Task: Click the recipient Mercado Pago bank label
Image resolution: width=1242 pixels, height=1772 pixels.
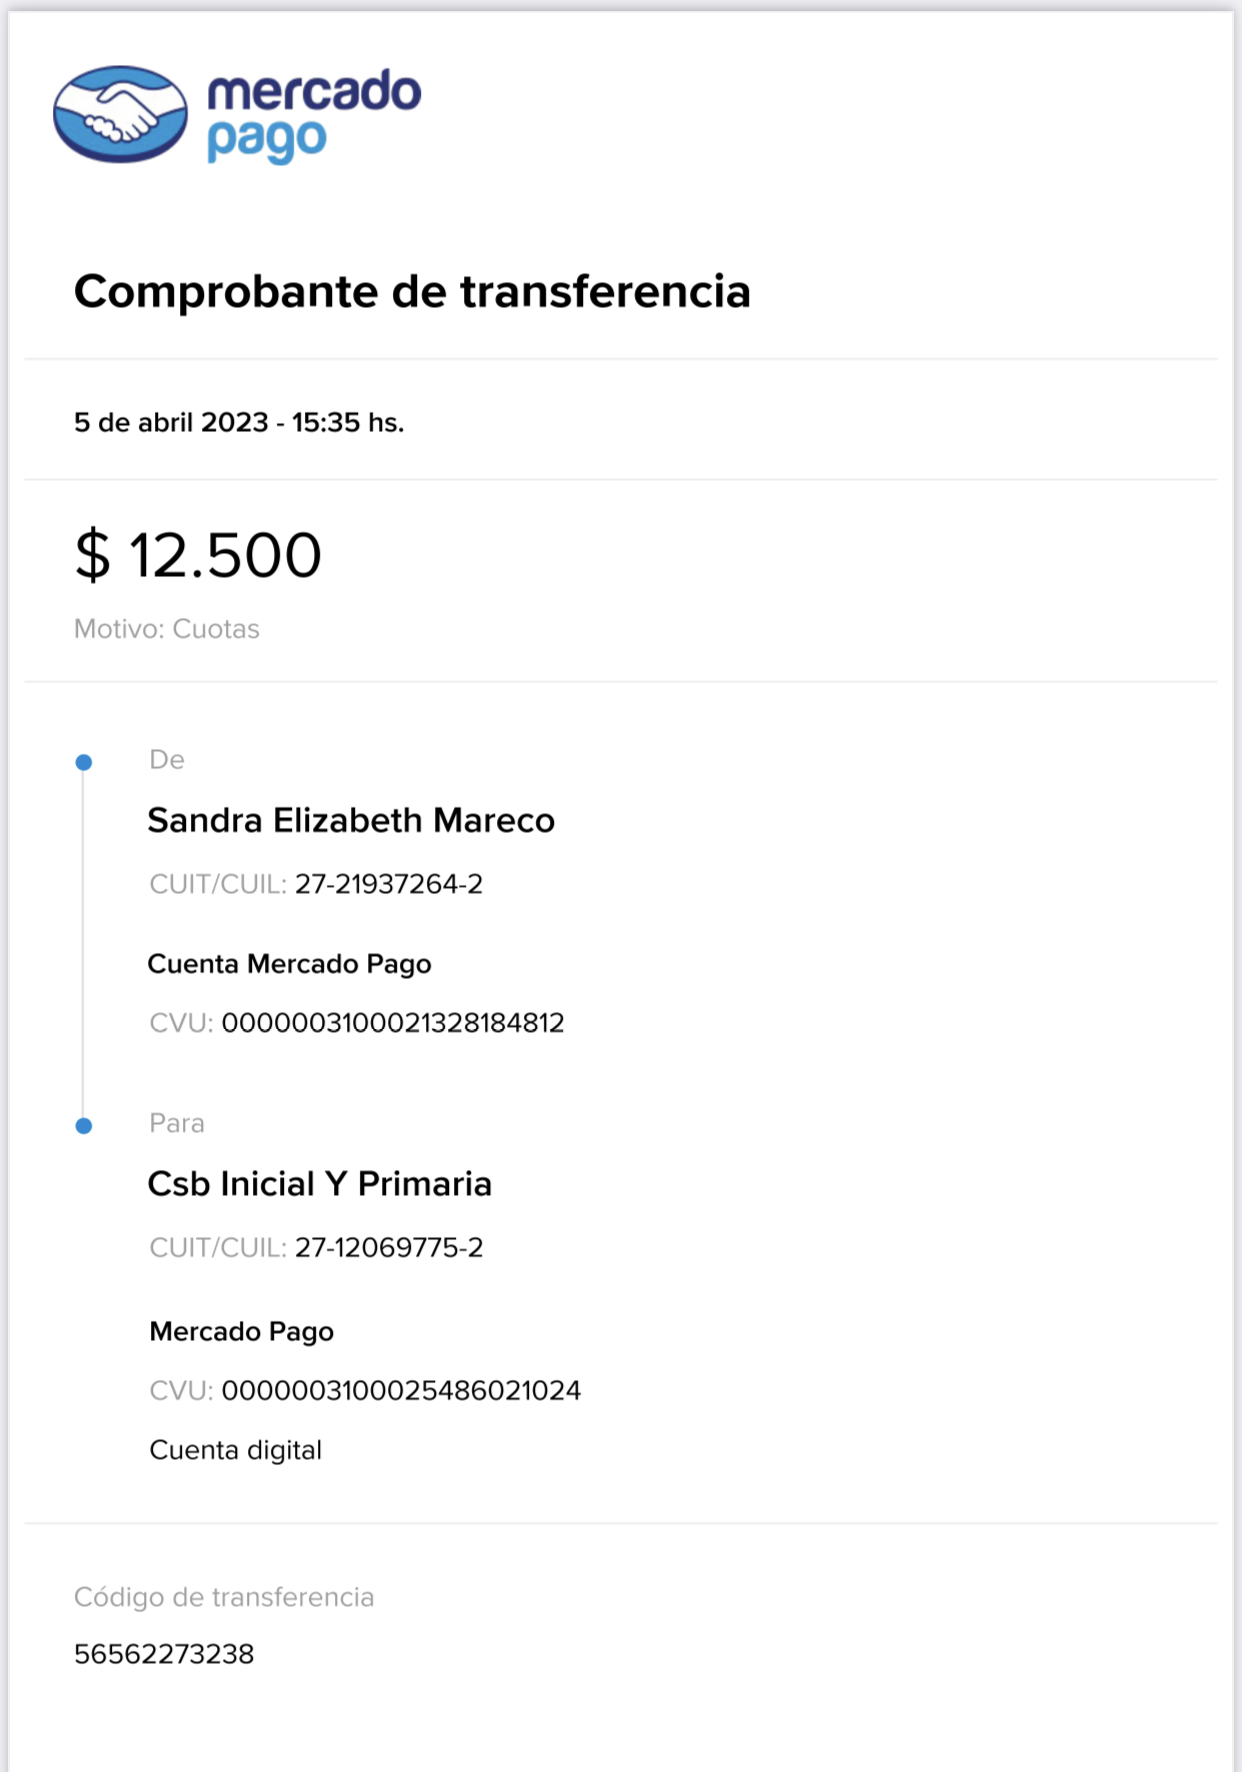Action: pyautogui.click(x=241, y=1332)
